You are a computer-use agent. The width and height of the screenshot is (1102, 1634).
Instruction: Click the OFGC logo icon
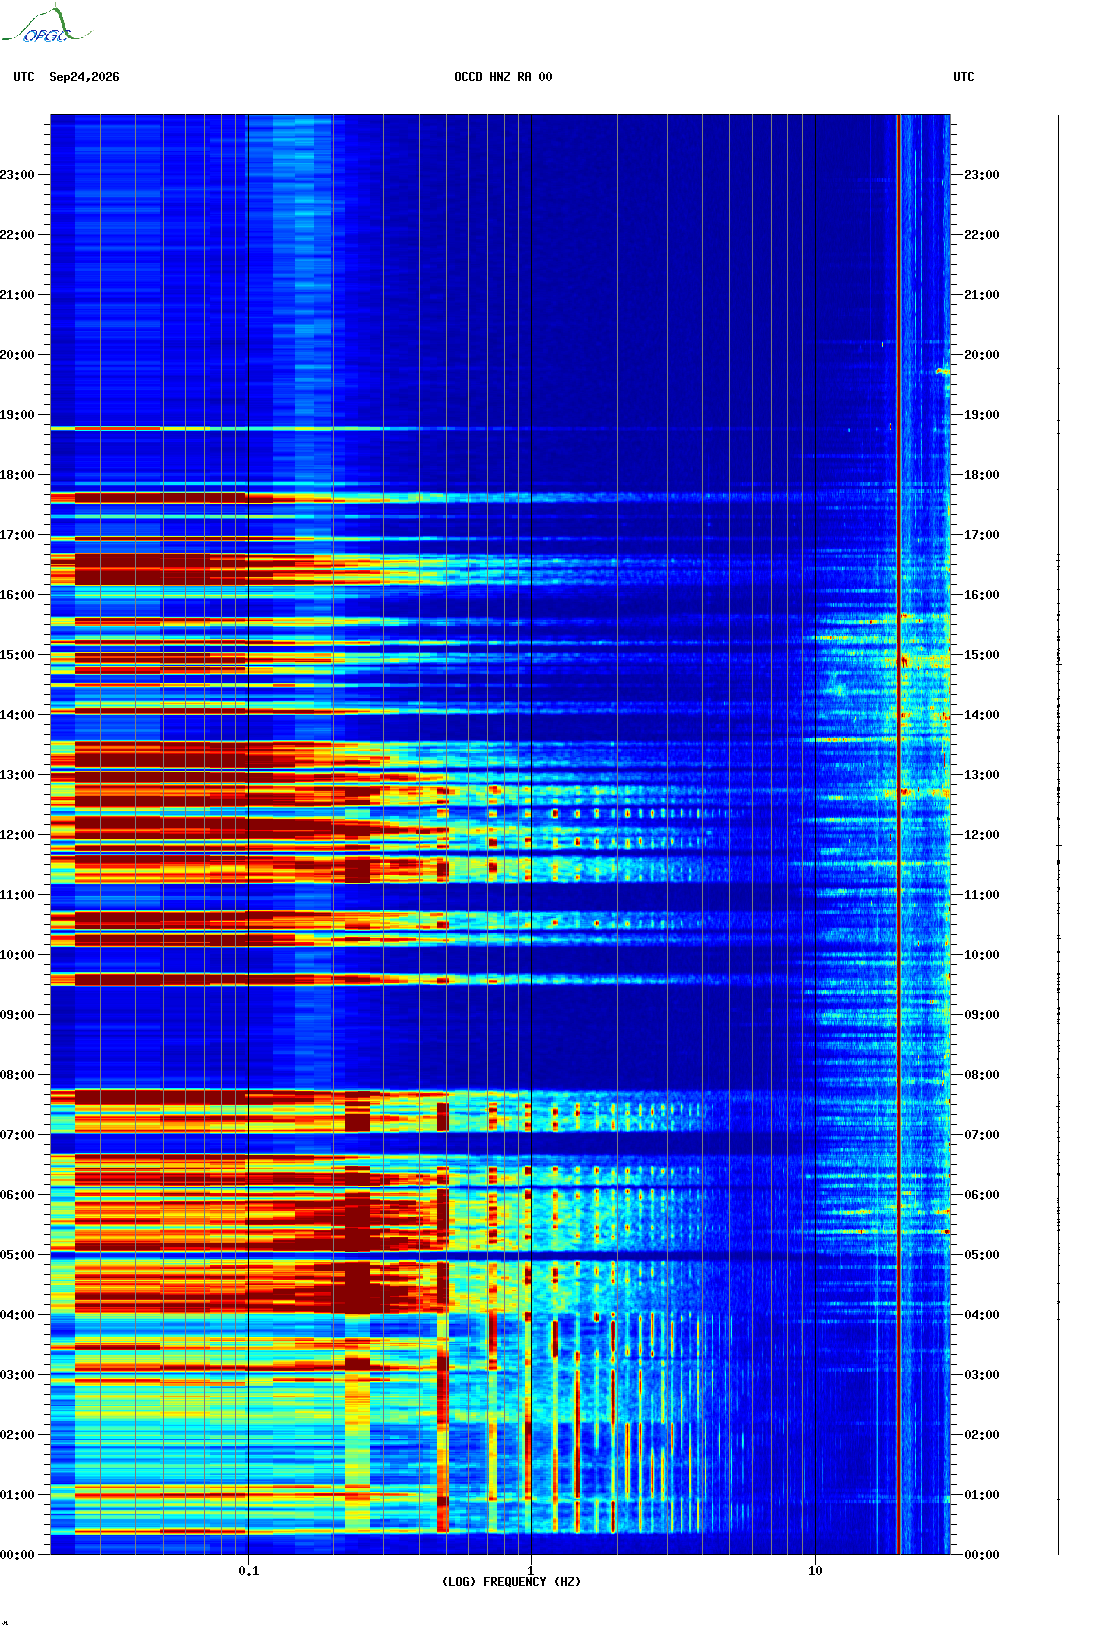click(x=45, y=26)
